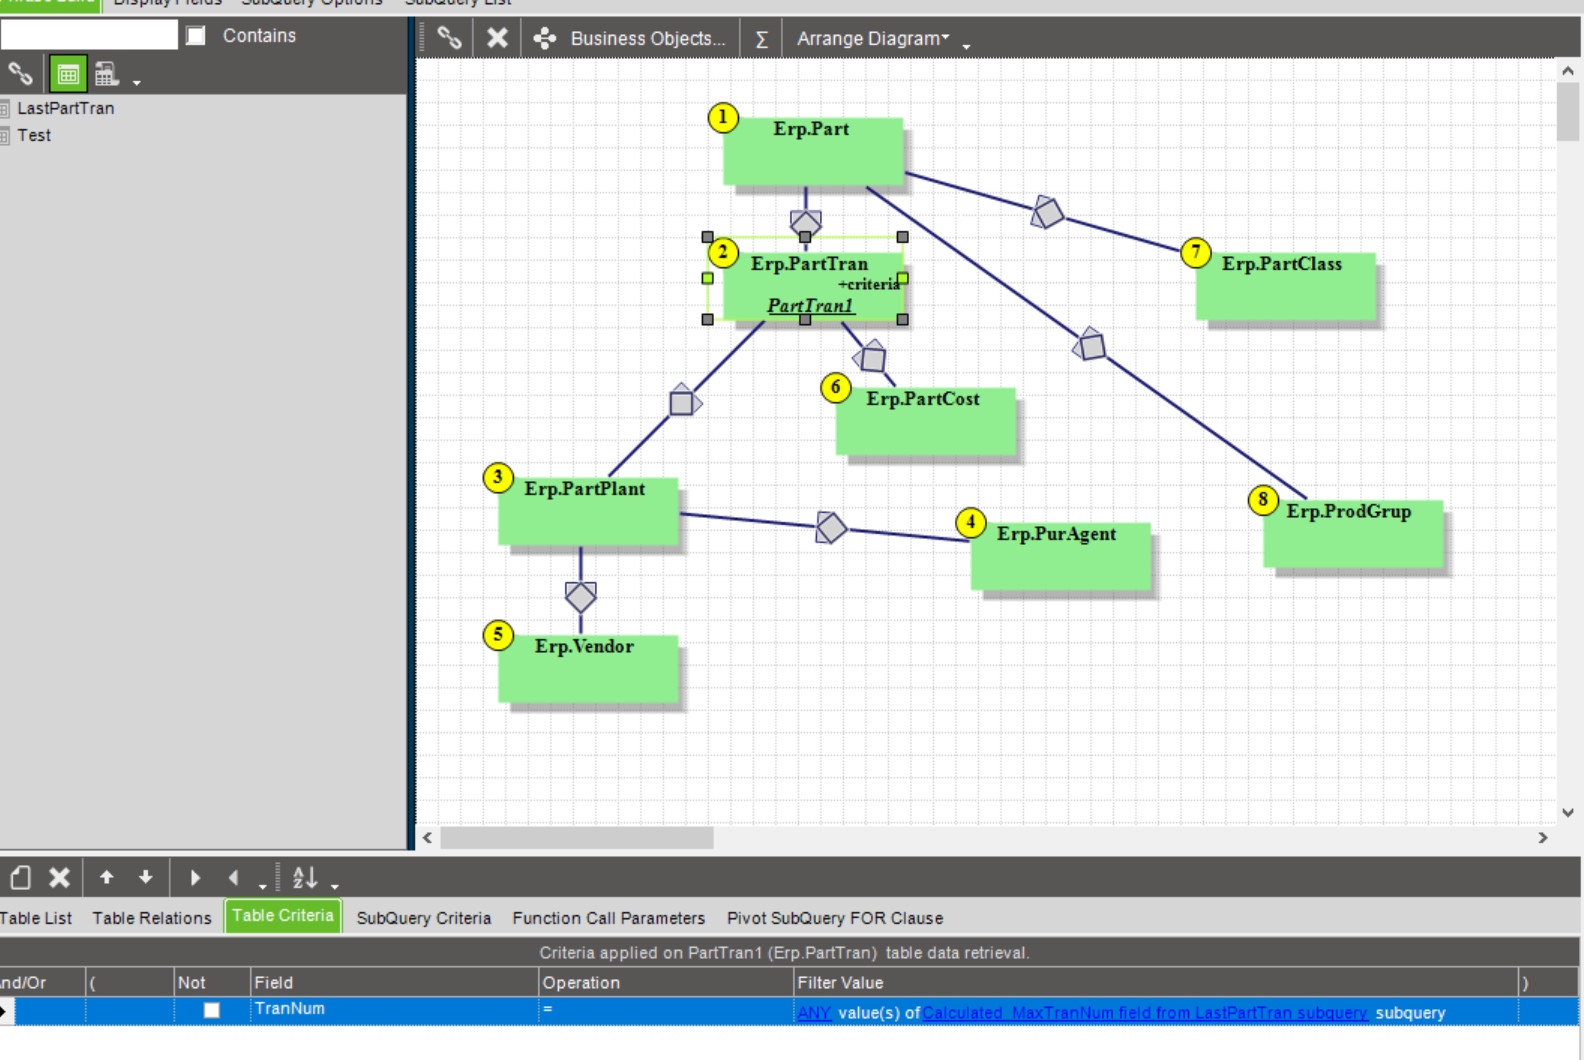
Task: Open the overflow arrow after Arrange Diagram
Action: [966, 46]
